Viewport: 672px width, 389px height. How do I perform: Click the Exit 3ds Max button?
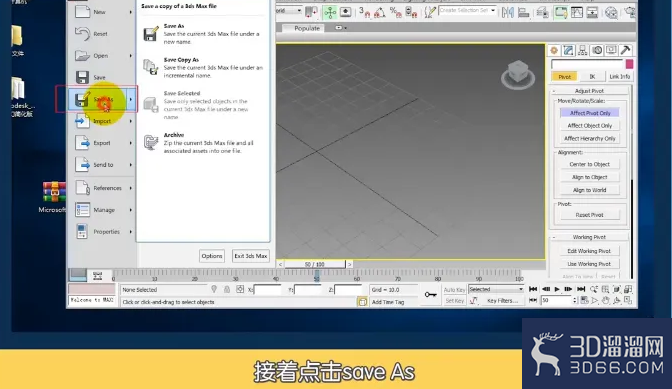251,256
